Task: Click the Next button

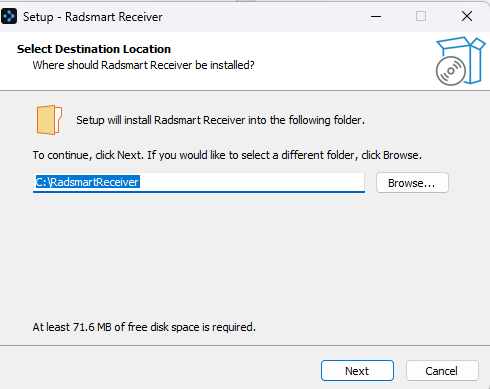Action: click(x=357, y=370)
